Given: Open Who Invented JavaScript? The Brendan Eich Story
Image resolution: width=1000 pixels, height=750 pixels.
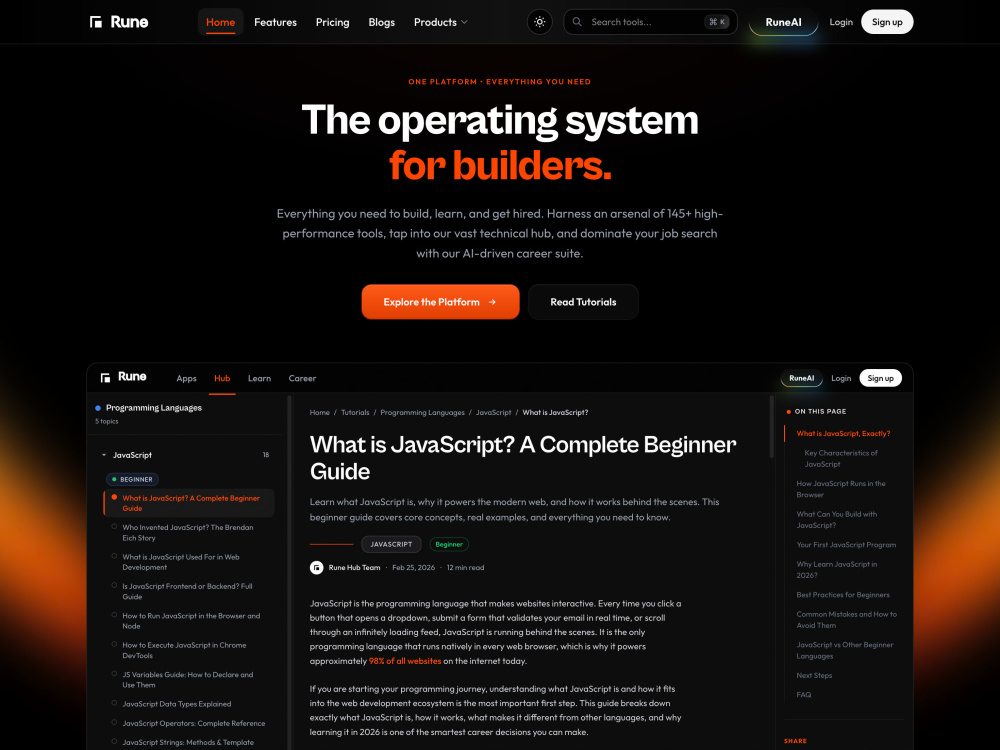Looking at the screenshot, I should click(x=188, y=533).
